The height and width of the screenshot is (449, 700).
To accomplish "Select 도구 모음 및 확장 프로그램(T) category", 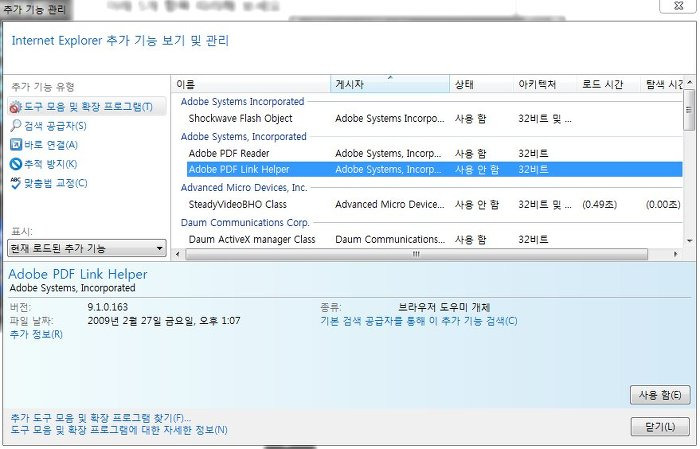I will (87, 107).
